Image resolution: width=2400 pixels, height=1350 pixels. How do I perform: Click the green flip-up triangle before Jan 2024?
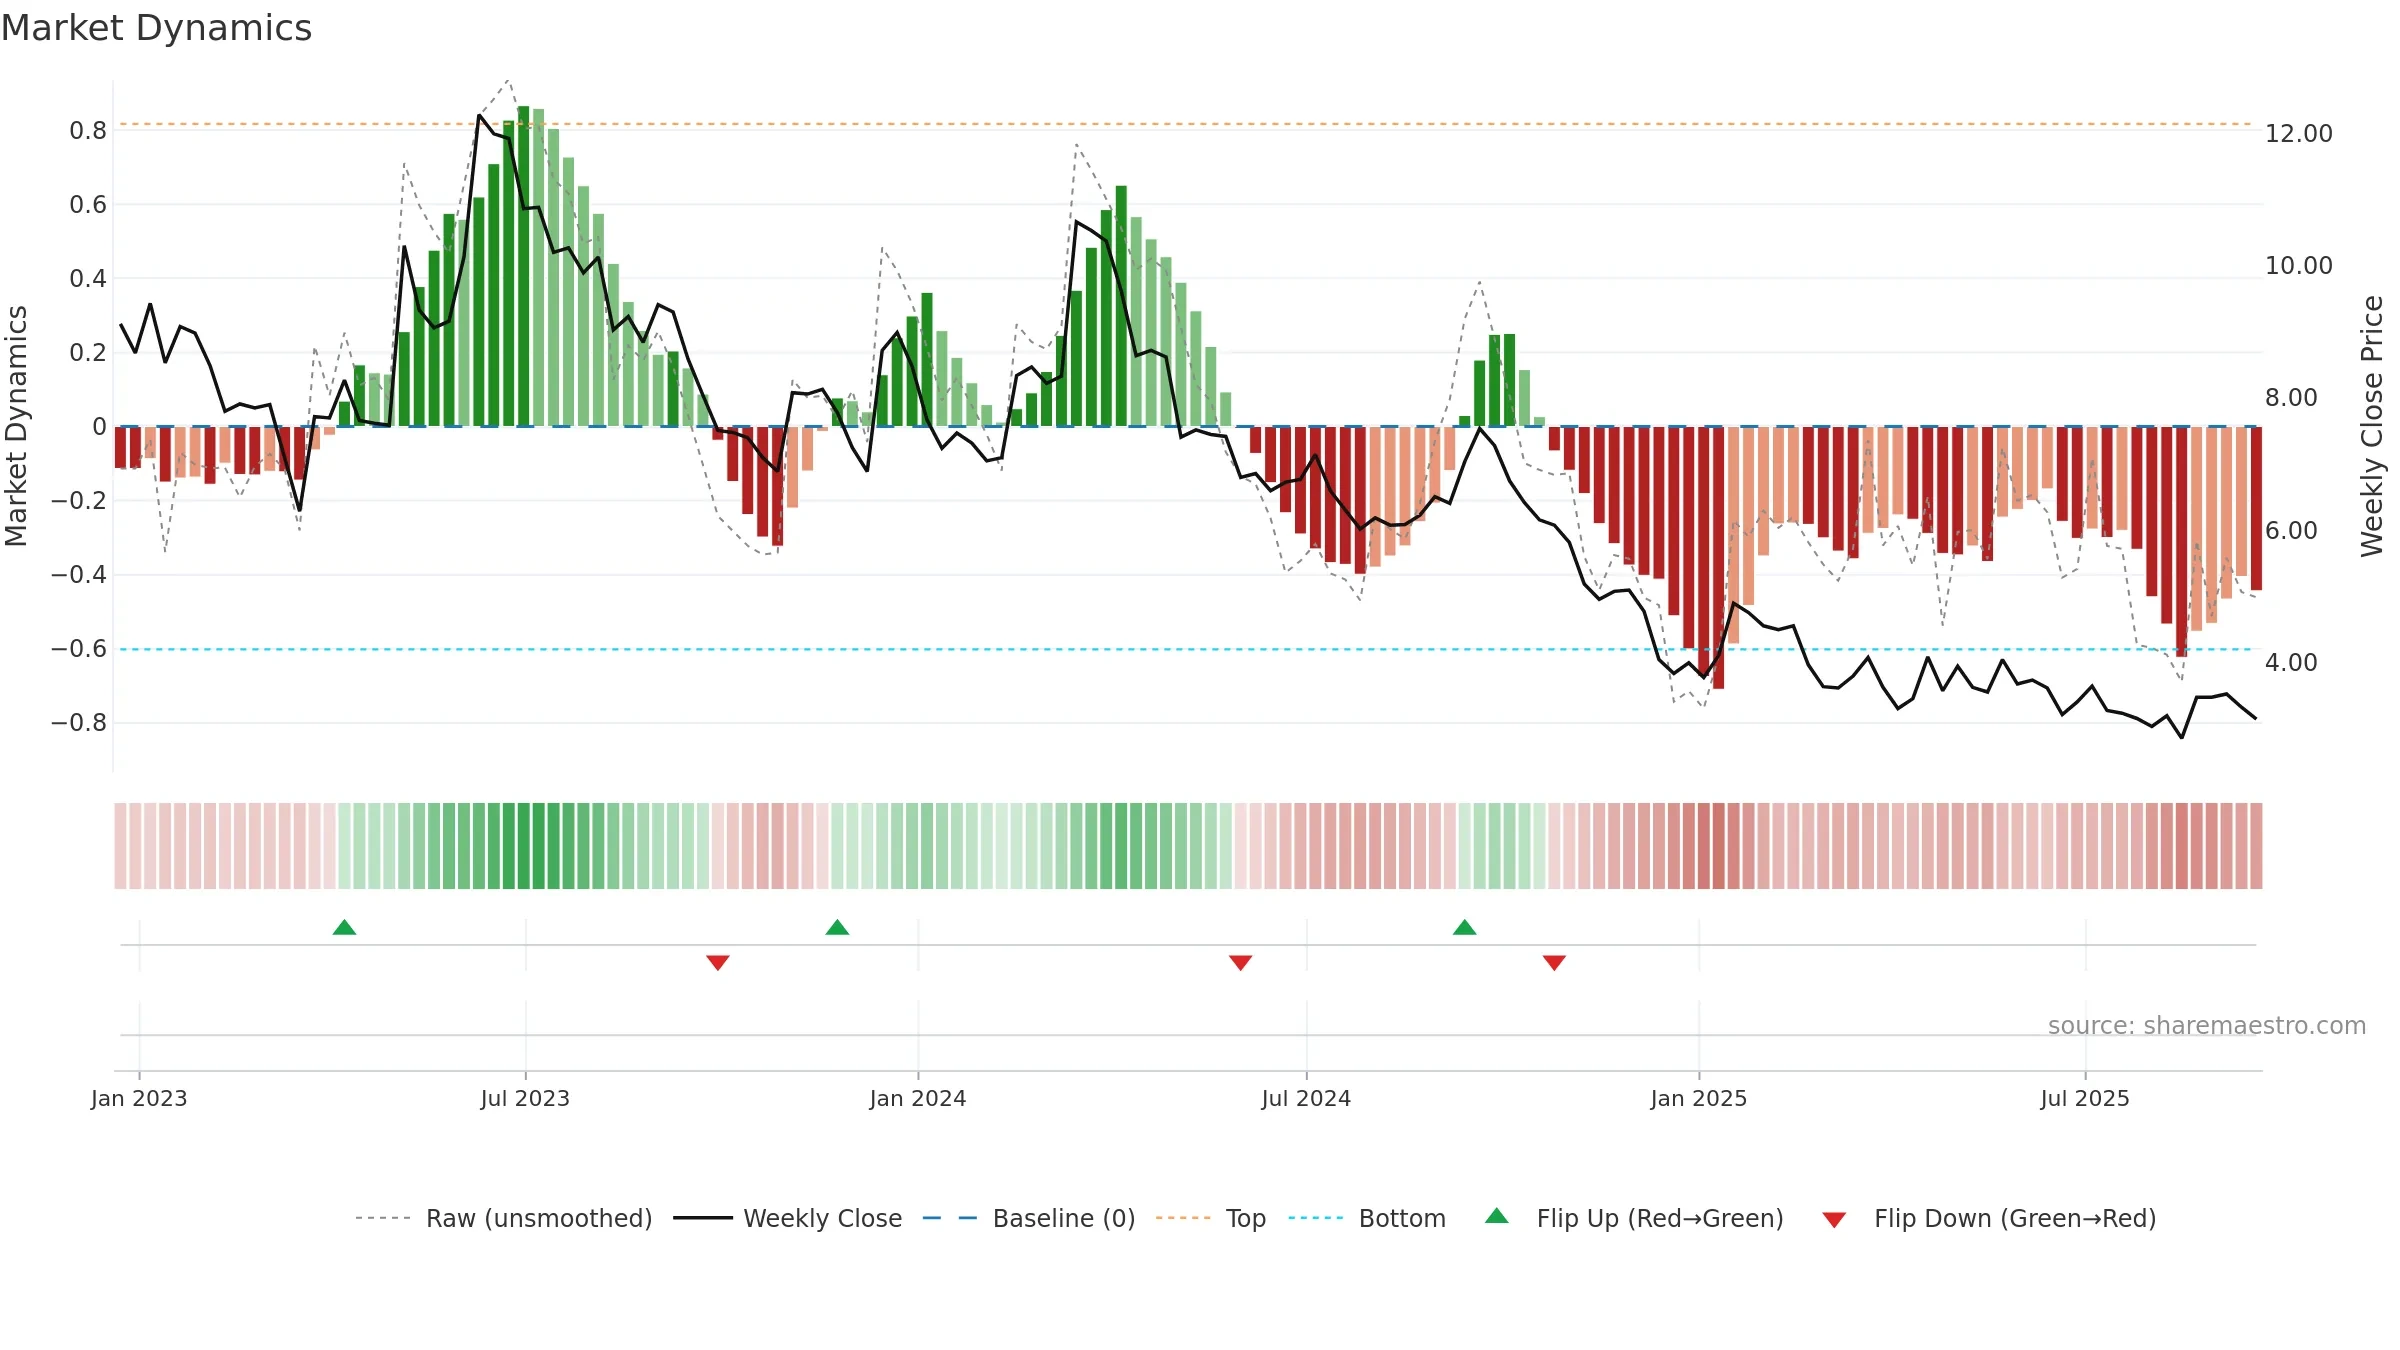pos(837,927)
